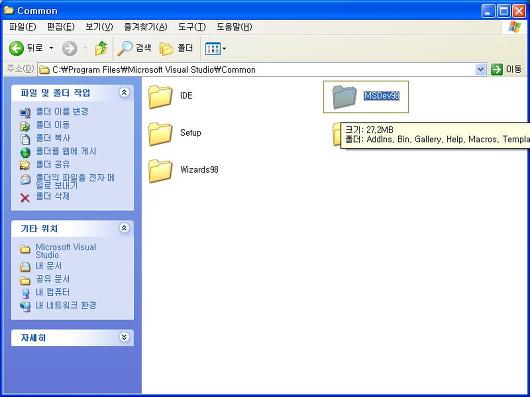Click Rename this folder (폴더 이름 변경) link

[62, 111]
